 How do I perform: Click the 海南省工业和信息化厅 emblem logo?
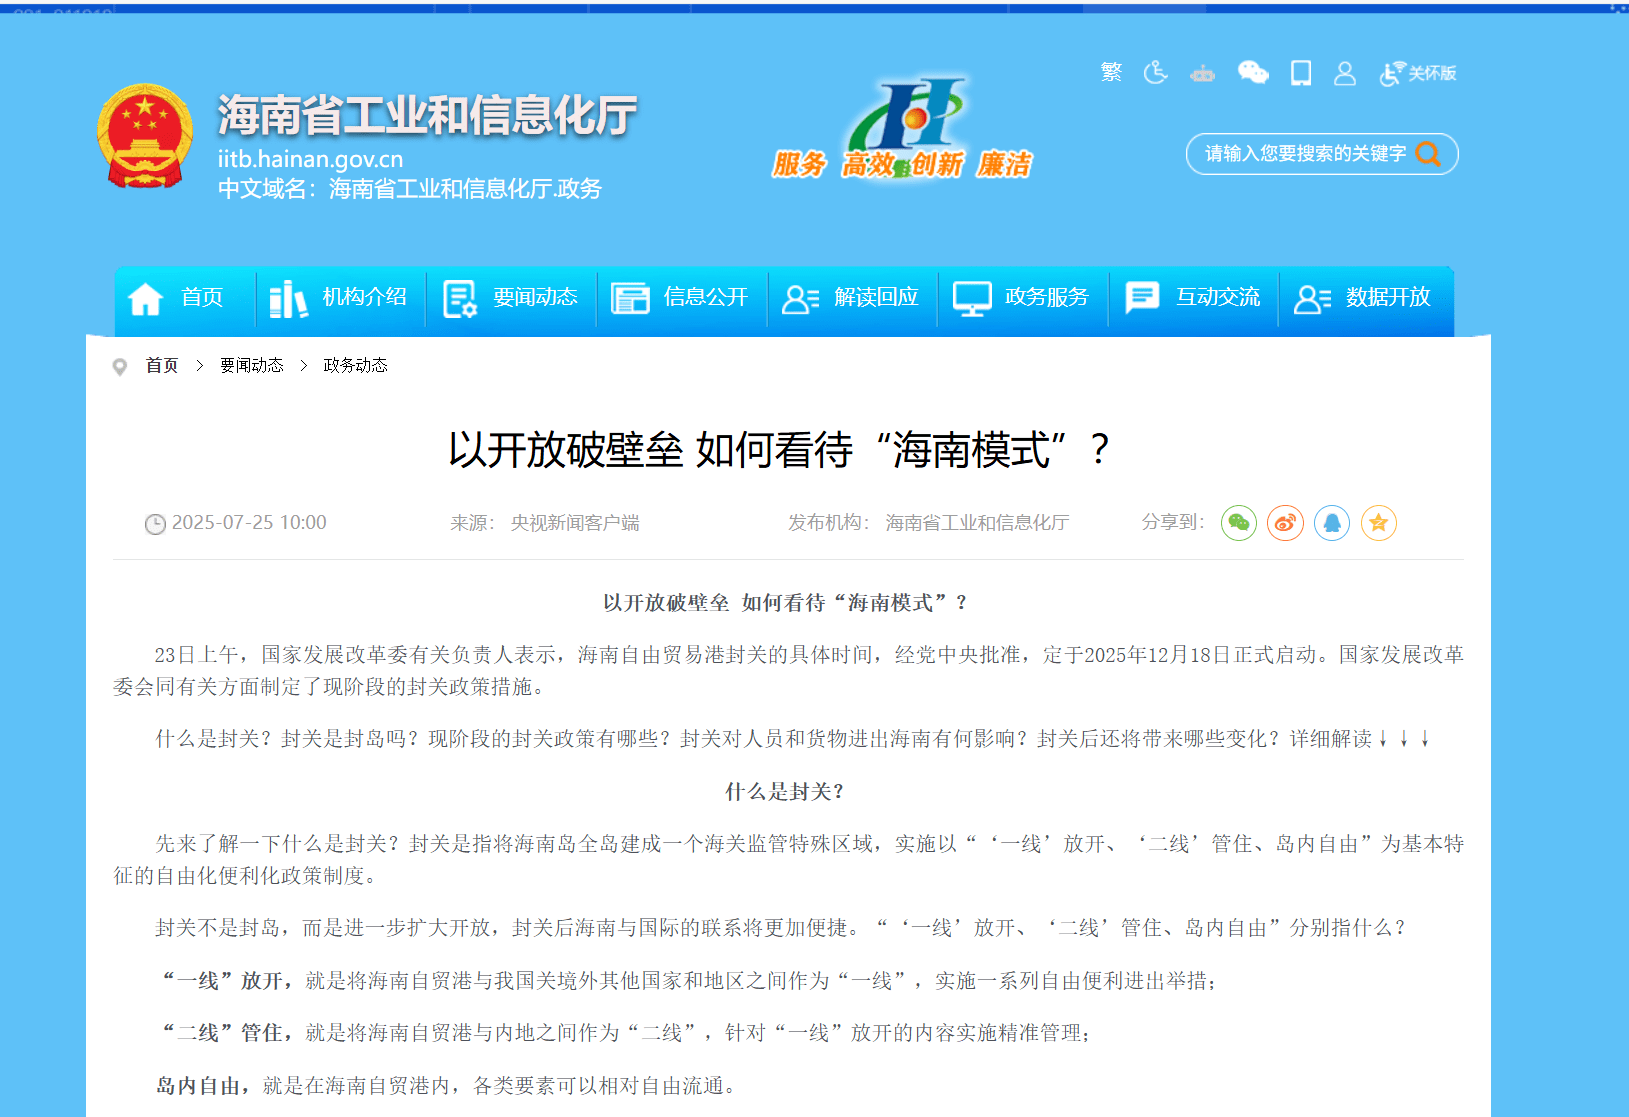click(147, 134)
